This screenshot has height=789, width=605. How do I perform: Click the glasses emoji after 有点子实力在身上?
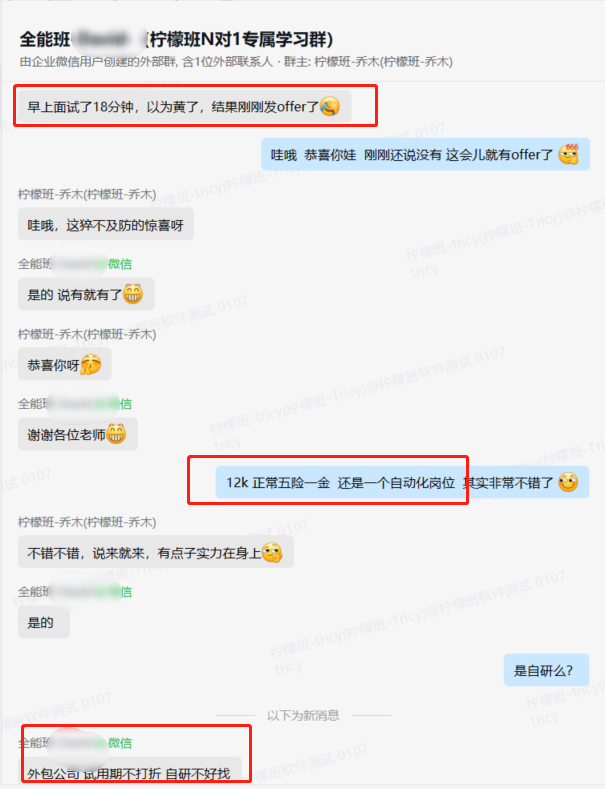point(272,553)
